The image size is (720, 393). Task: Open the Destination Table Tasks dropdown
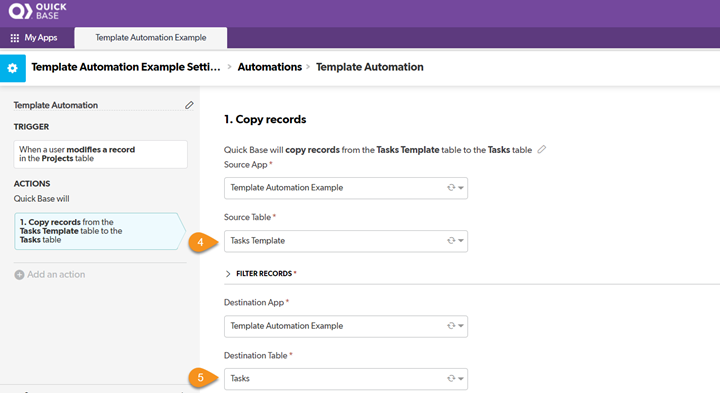point(346,379)
